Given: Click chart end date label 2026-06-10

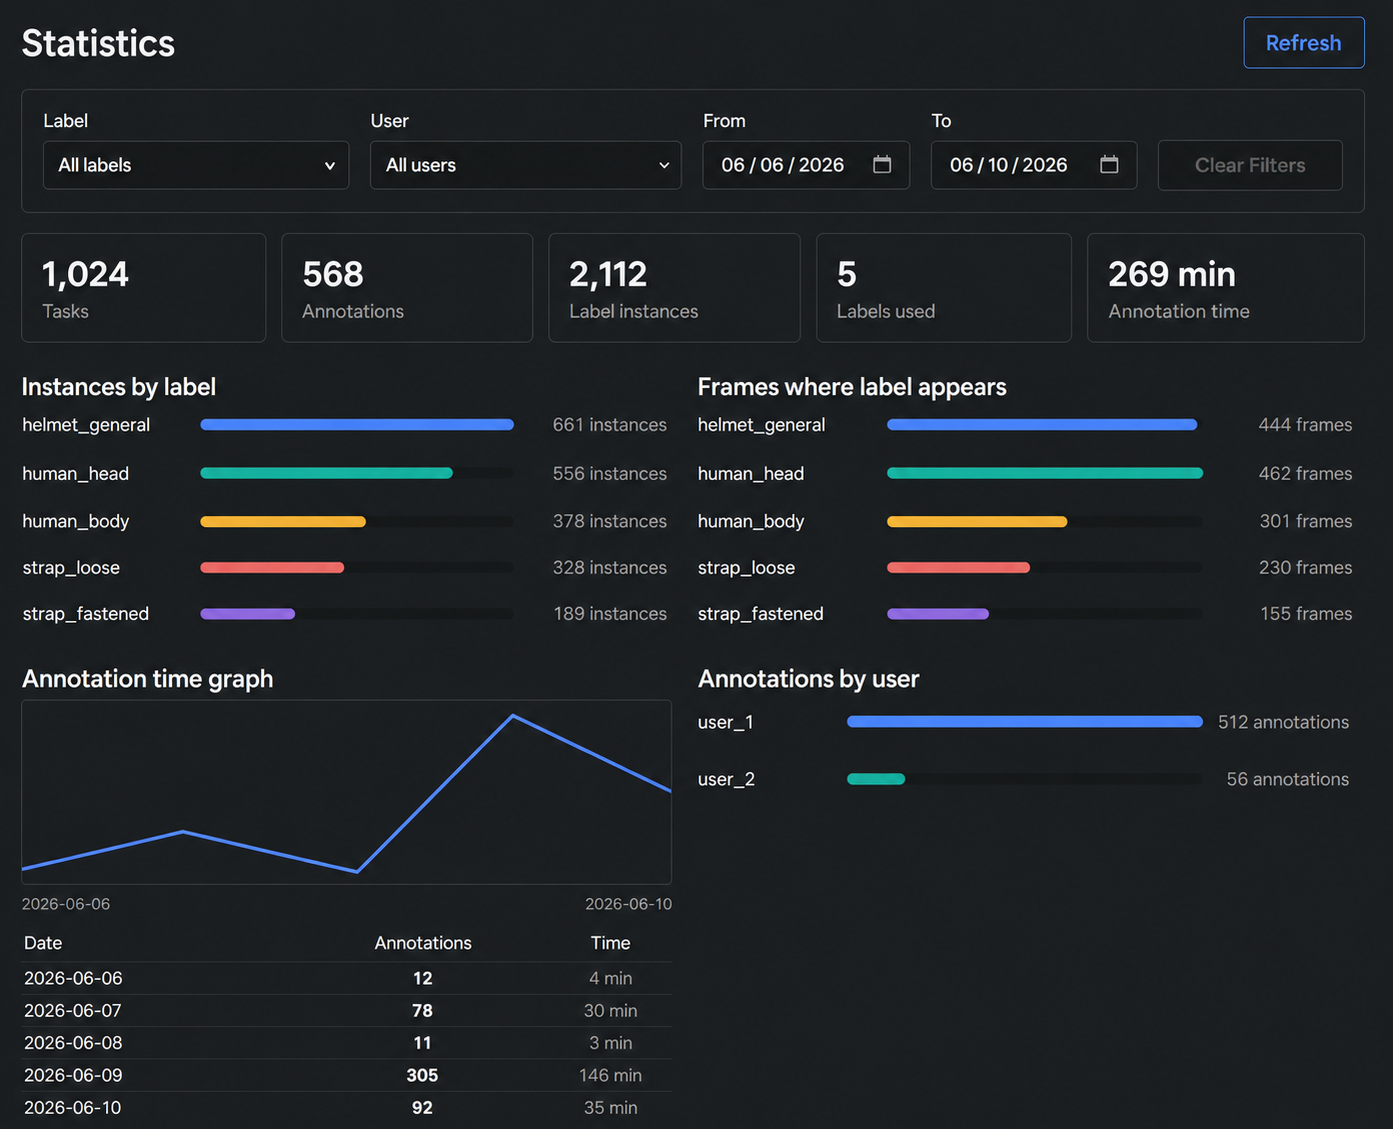Looking at the screenshot, I should [628, 904].
